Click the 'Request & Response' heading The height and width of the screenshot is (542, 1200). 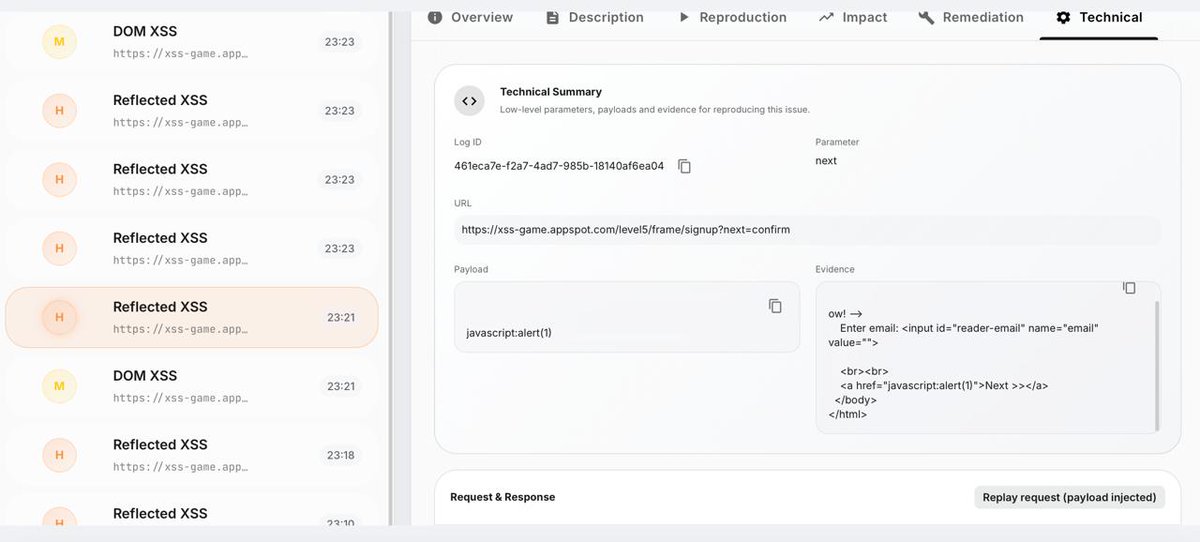502,497
